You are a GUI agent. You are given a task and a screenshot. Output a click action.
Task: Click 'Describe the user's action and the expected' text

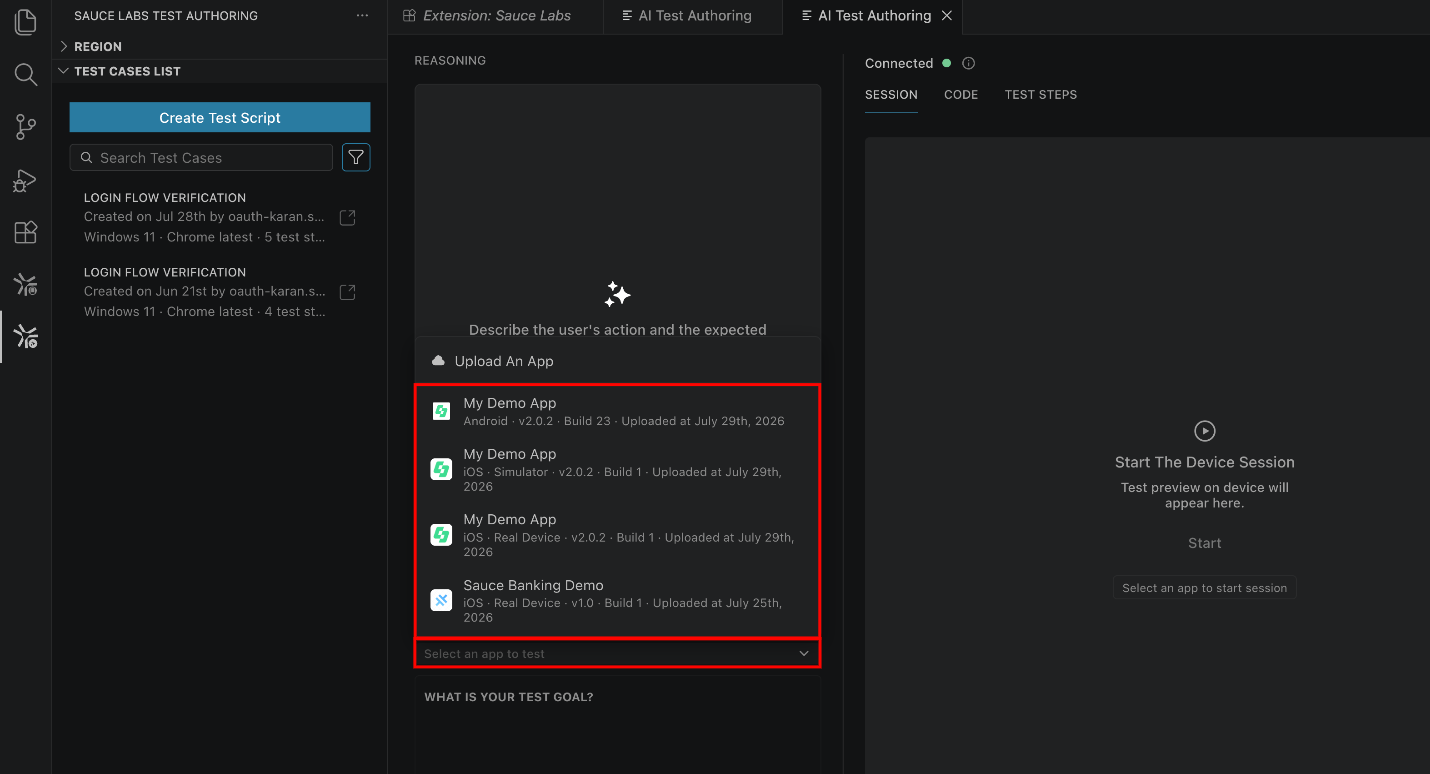tap(618, 329)
